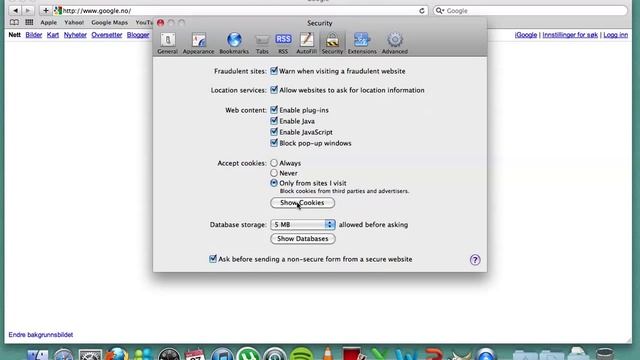This screenshot has height=360, width=640.
Task: Toggle Allow websites to ask for location
Action: coord(274,90)
